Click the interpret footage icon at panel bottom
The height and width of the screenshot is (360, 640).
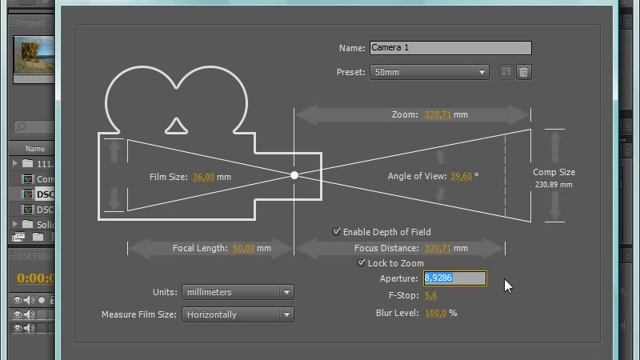(x=18, y=237)
